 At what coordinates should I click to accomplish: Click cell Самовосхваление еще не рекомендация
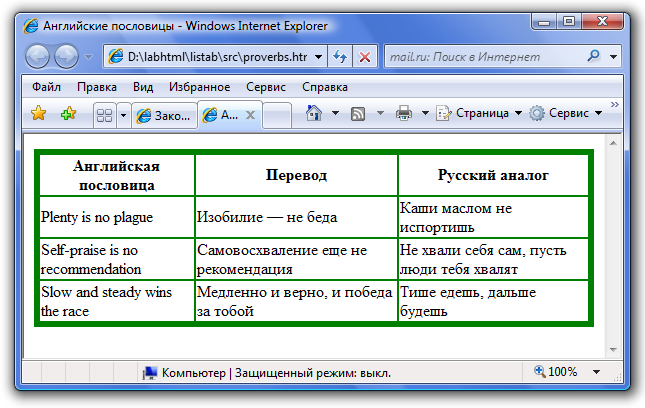point(296,260)
